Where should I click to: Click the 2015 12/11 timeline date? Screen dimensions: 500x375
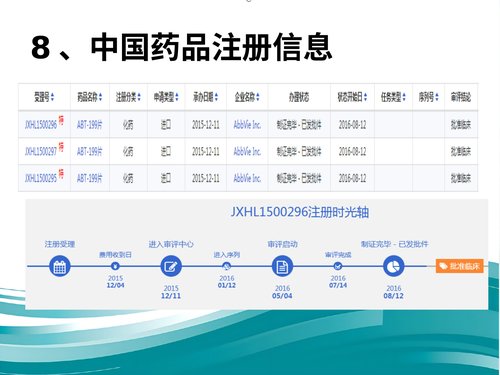click(171, 292)
